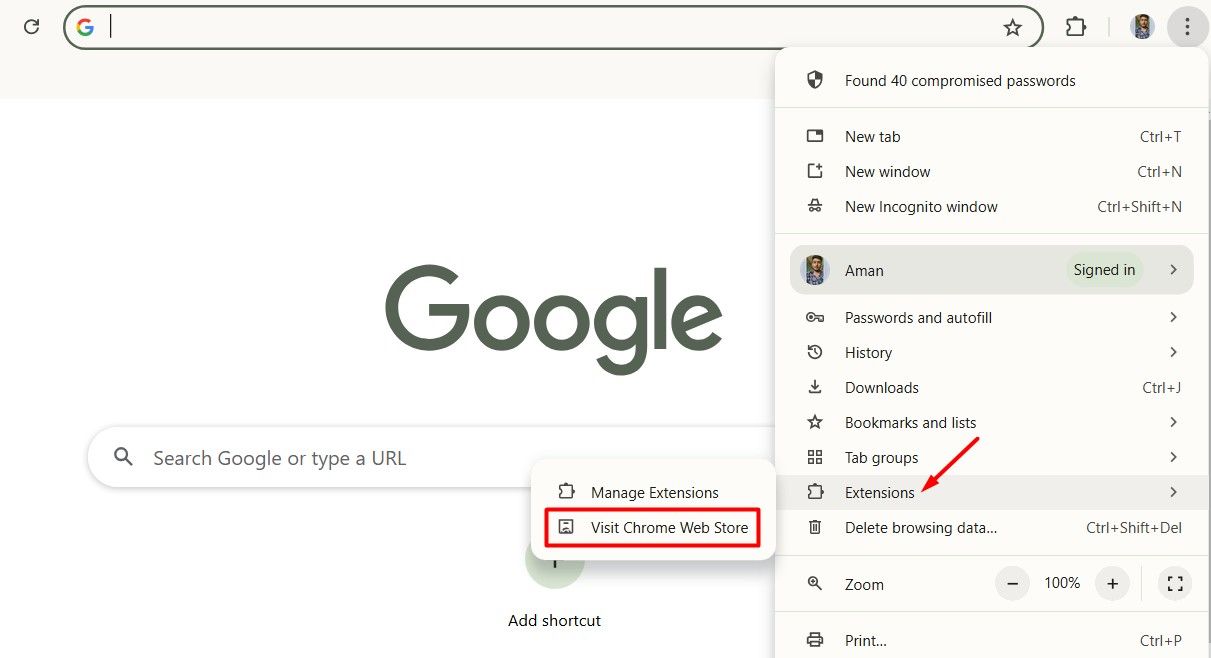Click inside the address bar
Viewport: 1211px width, 658px height.
pyautogui.click(x=400, y=27)
